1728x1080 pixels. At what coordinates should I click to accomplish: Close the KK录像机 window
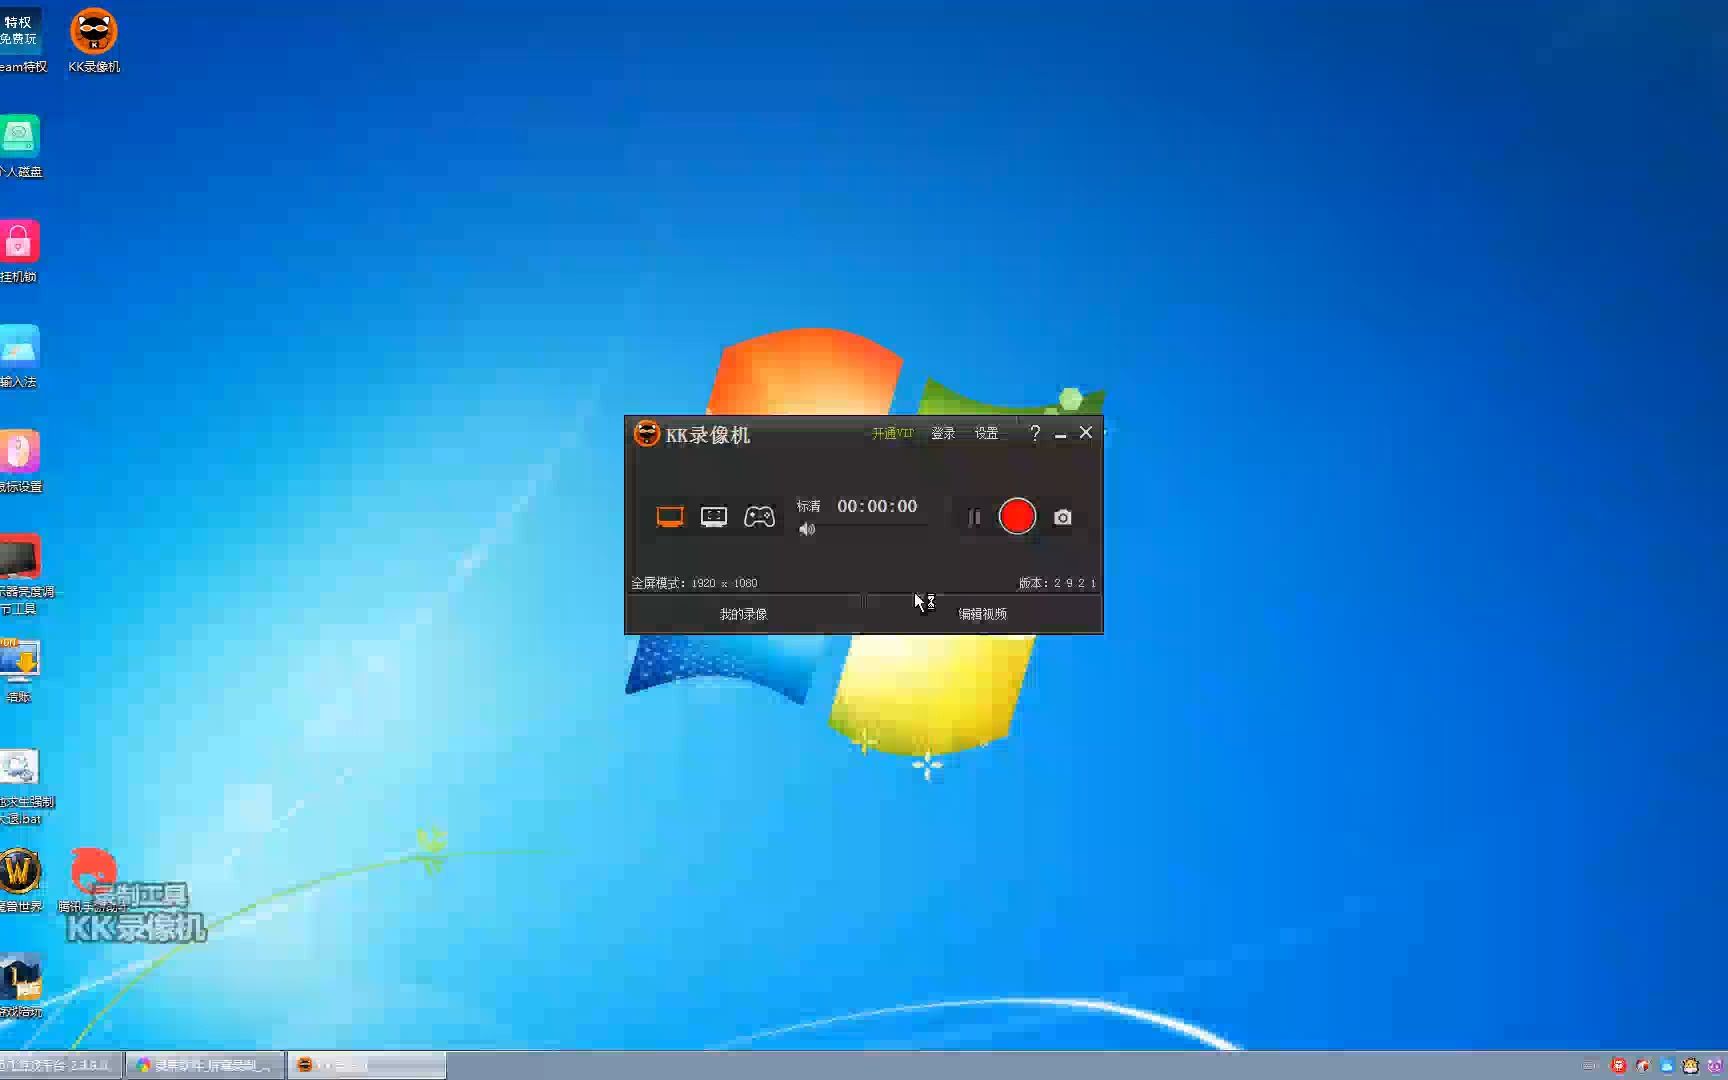(1086, 432)
